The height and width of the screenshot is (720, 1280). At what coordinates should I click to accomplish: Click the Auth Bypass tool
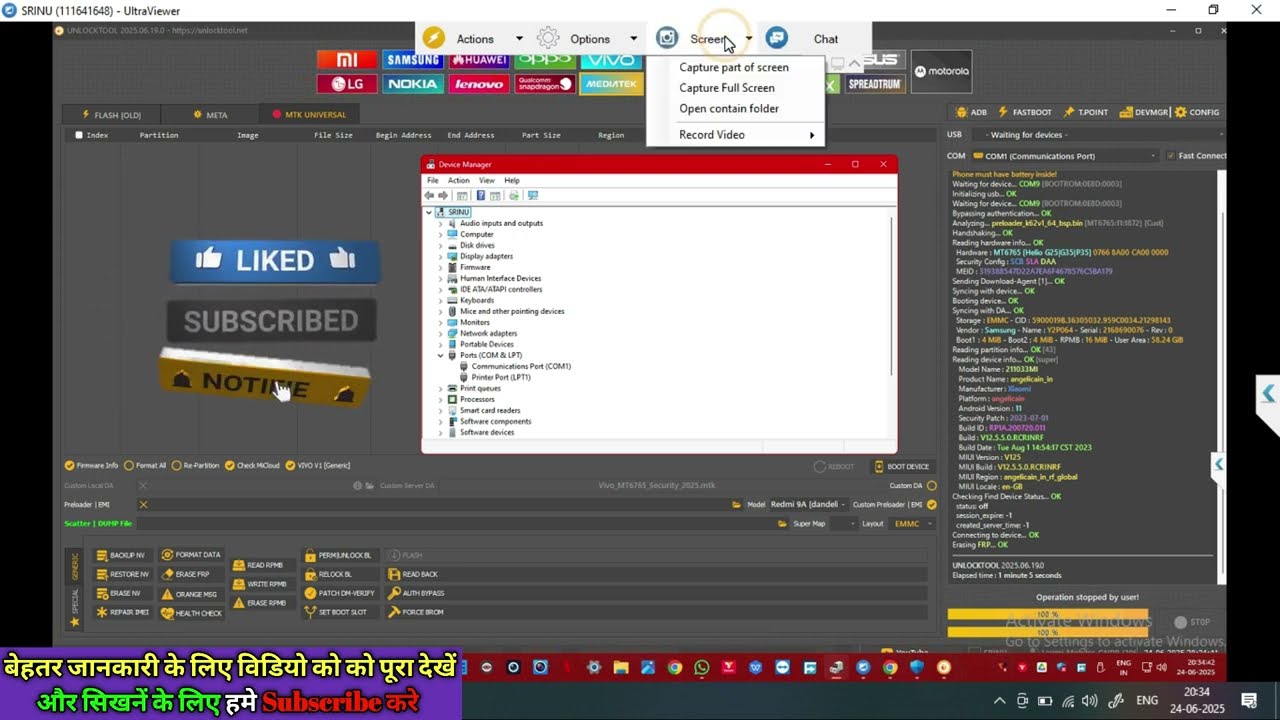[x=416, y=593]
